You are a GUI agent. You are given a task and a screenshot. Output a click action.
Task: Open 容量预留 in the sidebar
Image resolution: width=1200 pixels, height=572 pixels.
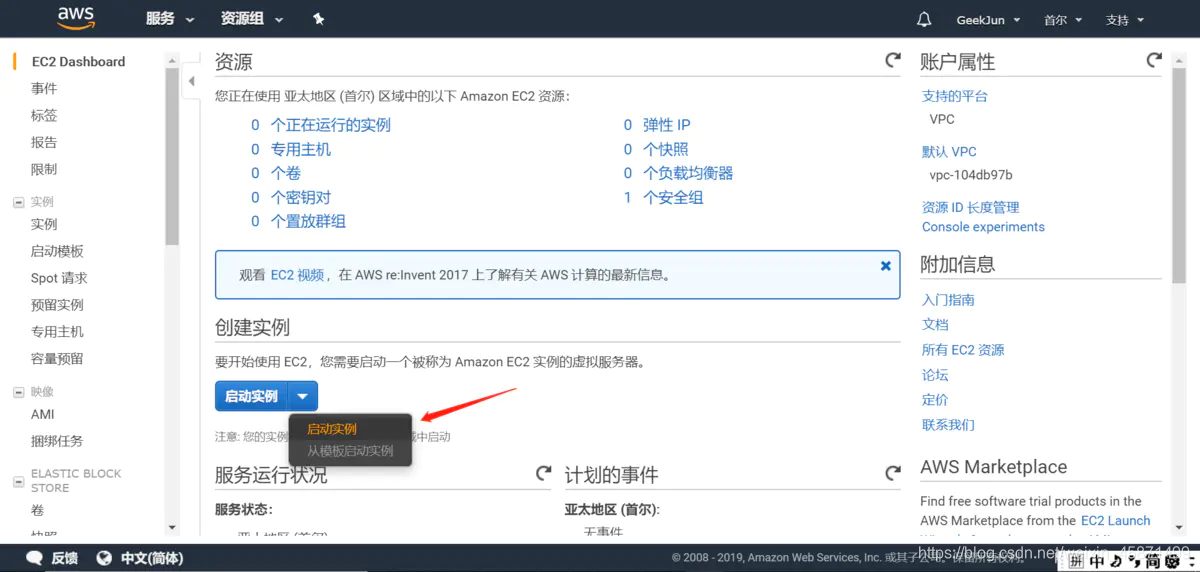coord(57,359)
